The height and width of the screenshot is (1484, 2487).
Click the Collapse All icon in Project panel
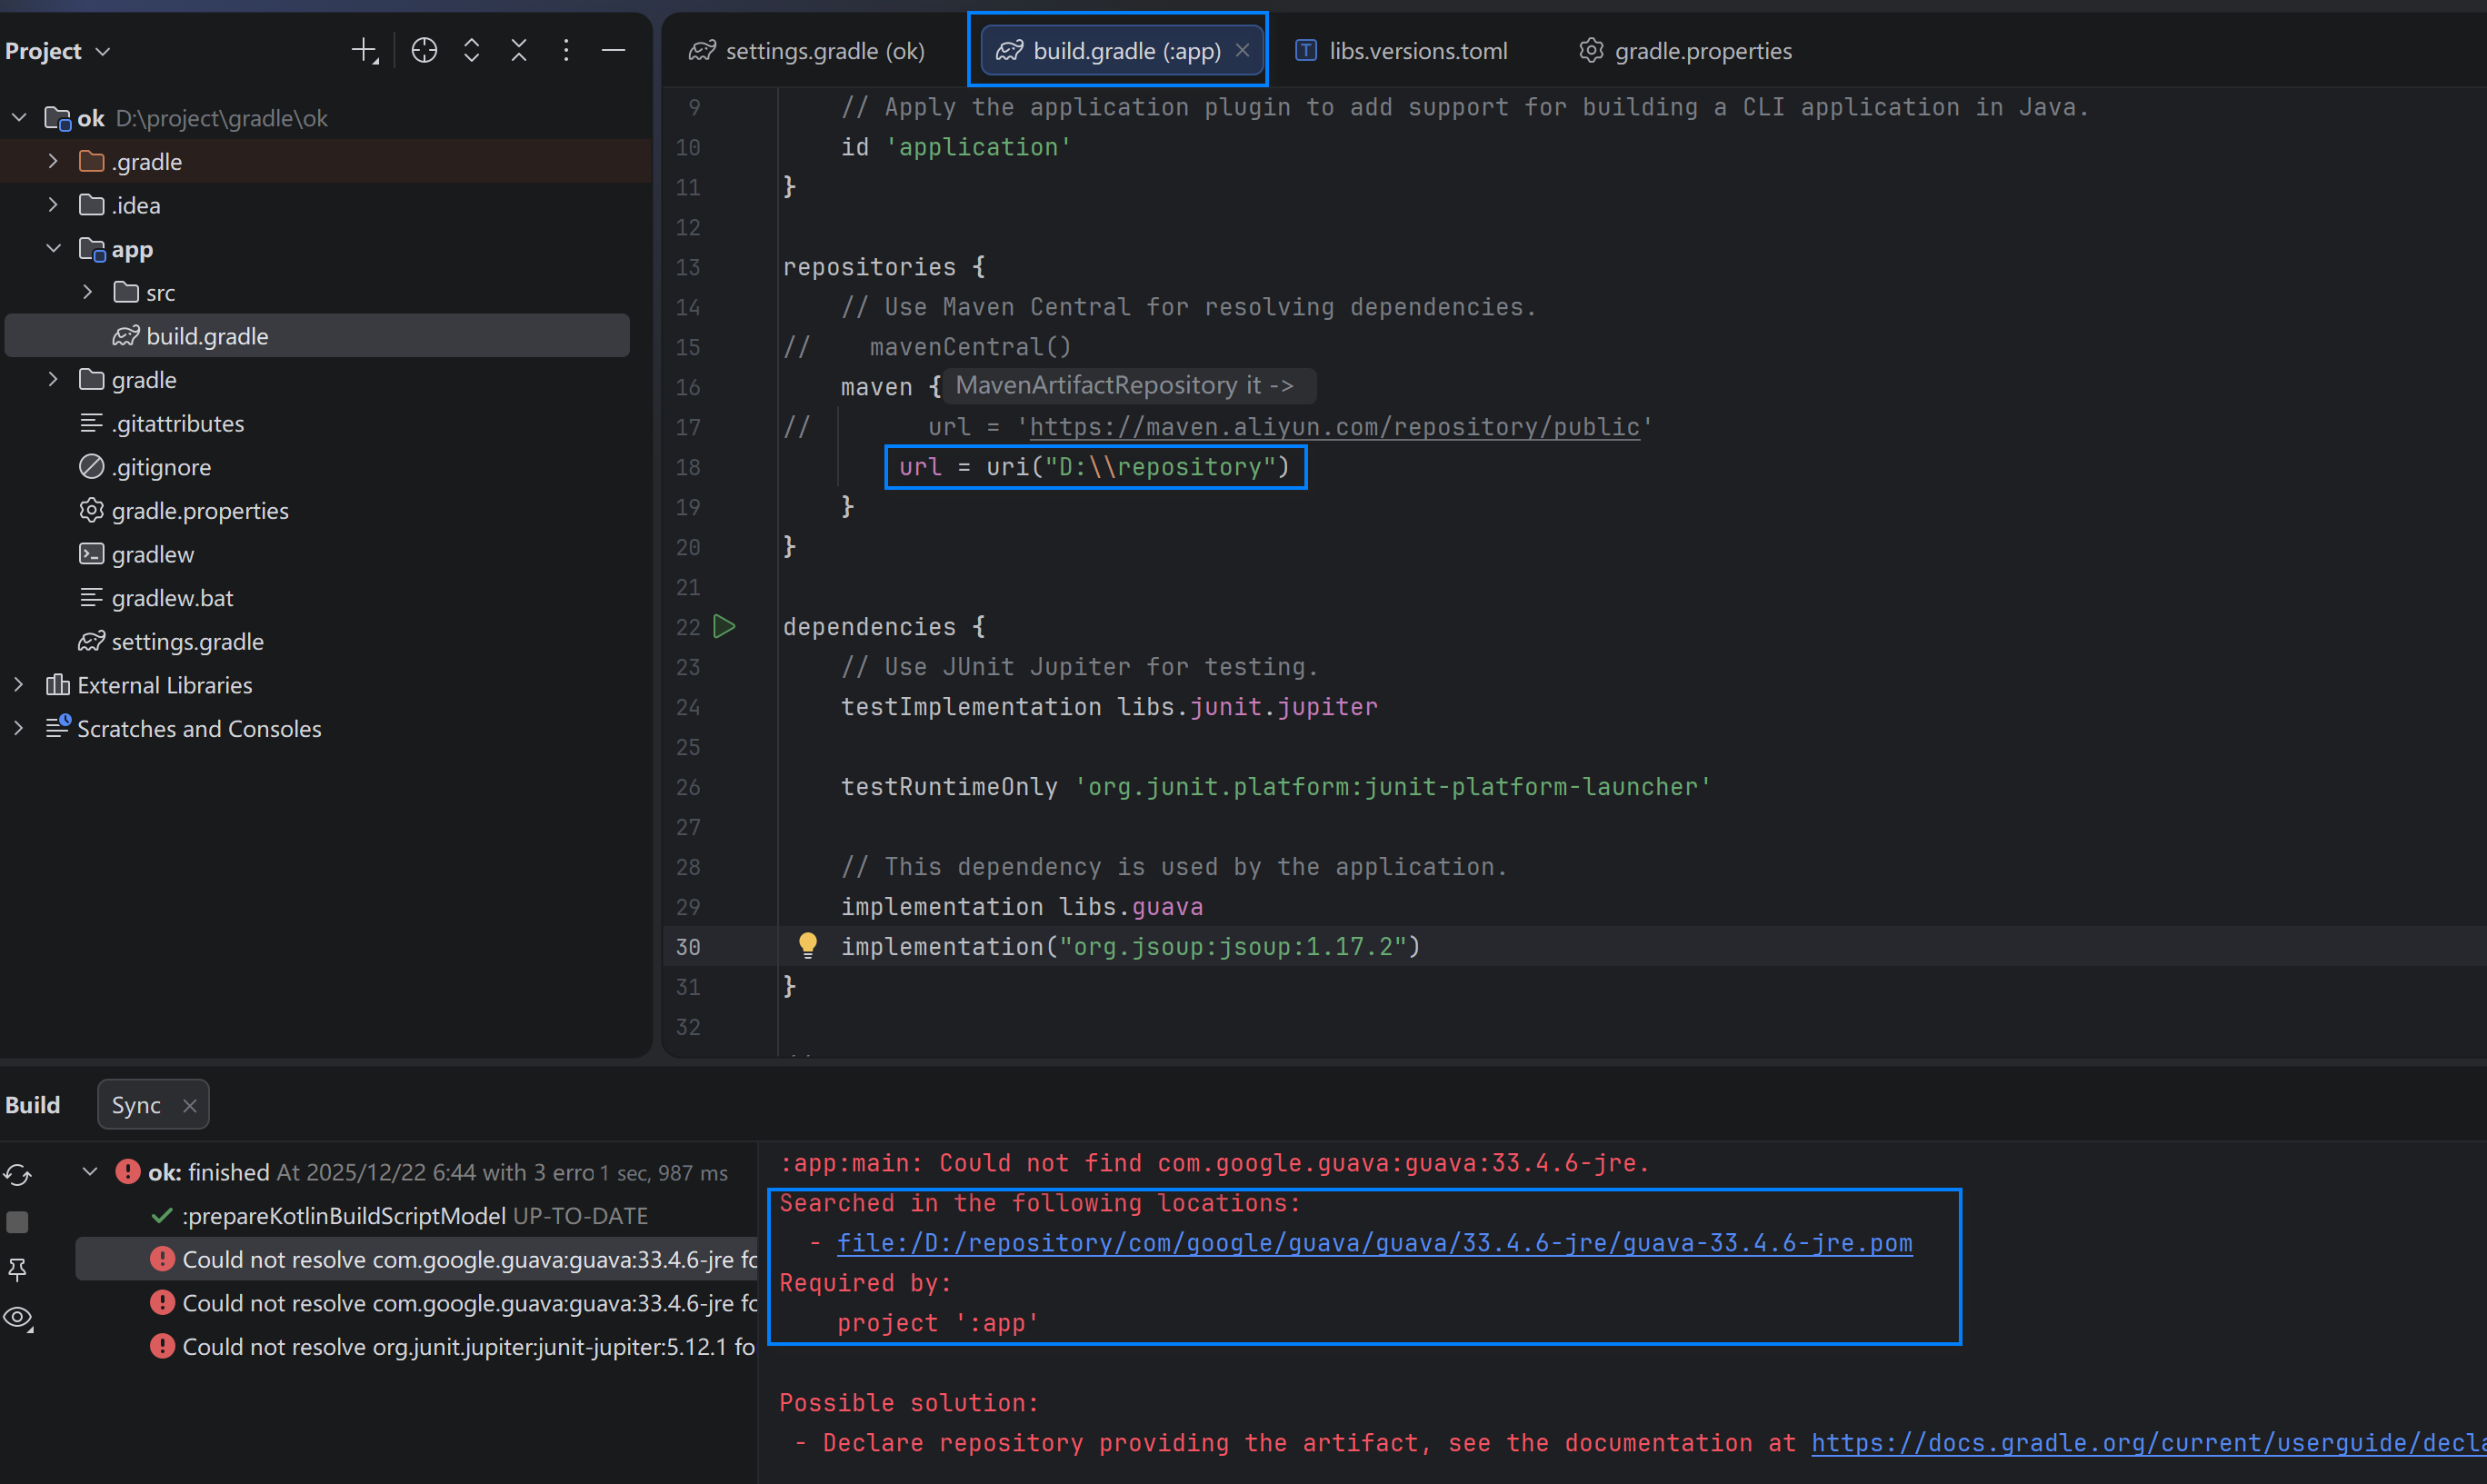pyautogui.click(x=519, y=50)
